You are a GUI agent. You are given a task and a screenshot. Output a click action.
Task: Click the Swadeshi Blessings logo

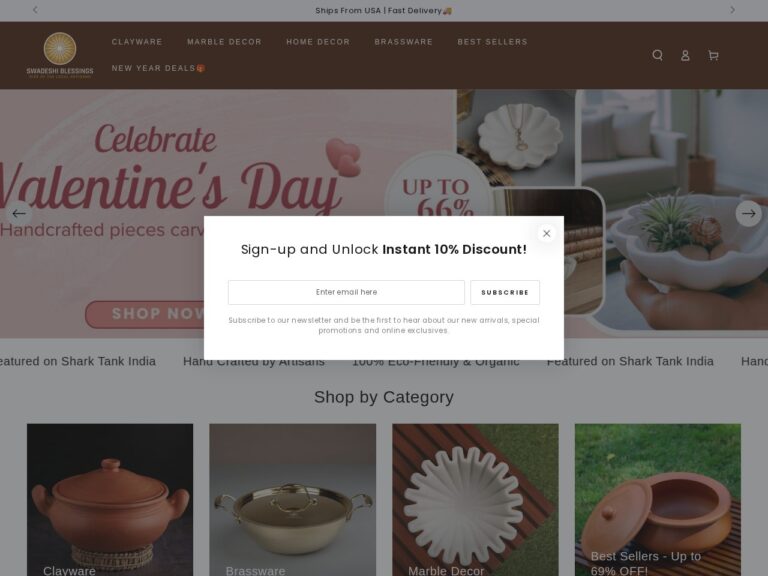click(60, 55)
